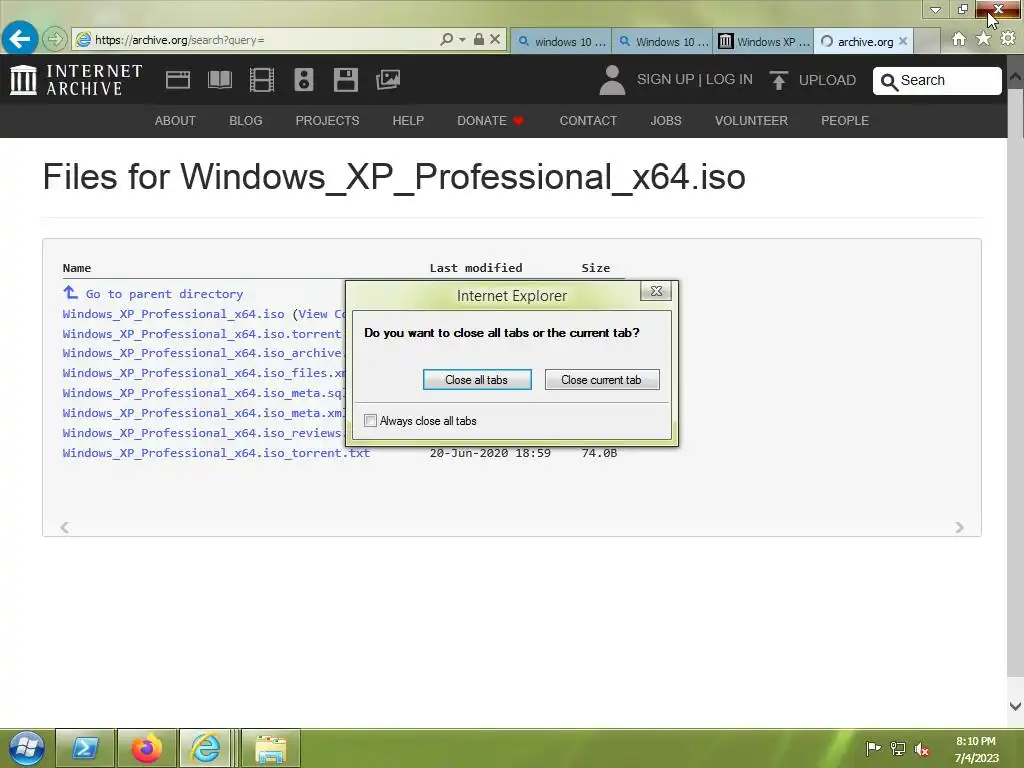
Task: Click the Close current tab button
Action: tap(601, 379)
